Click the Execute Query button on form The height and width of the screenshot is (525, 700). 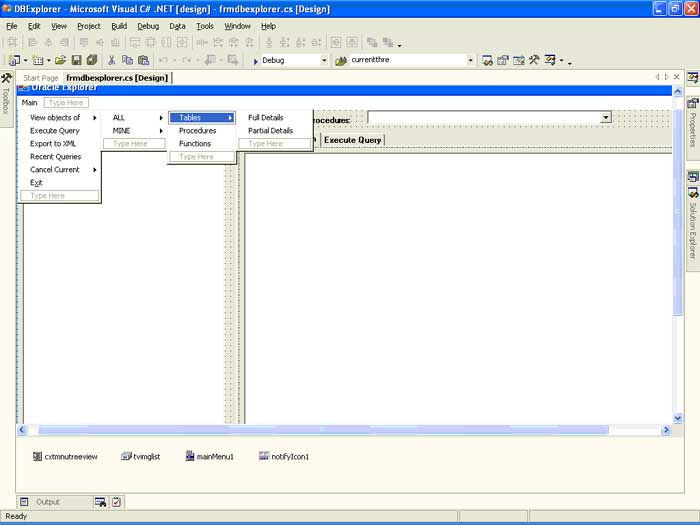(352, 140)
